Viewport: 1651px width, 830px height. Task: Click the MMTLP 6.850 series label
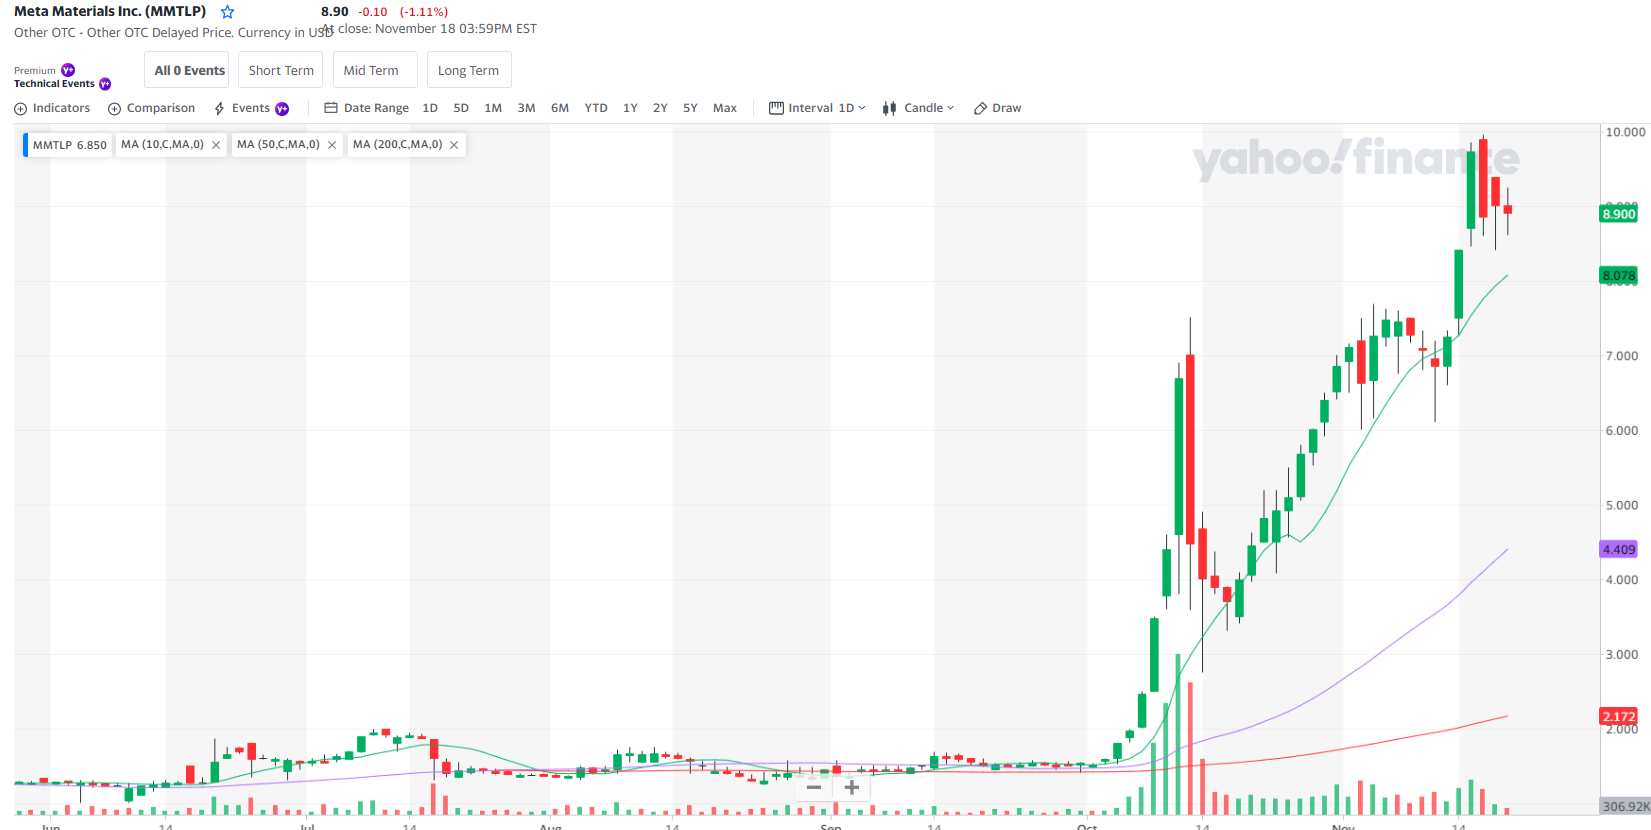[69, 145]
